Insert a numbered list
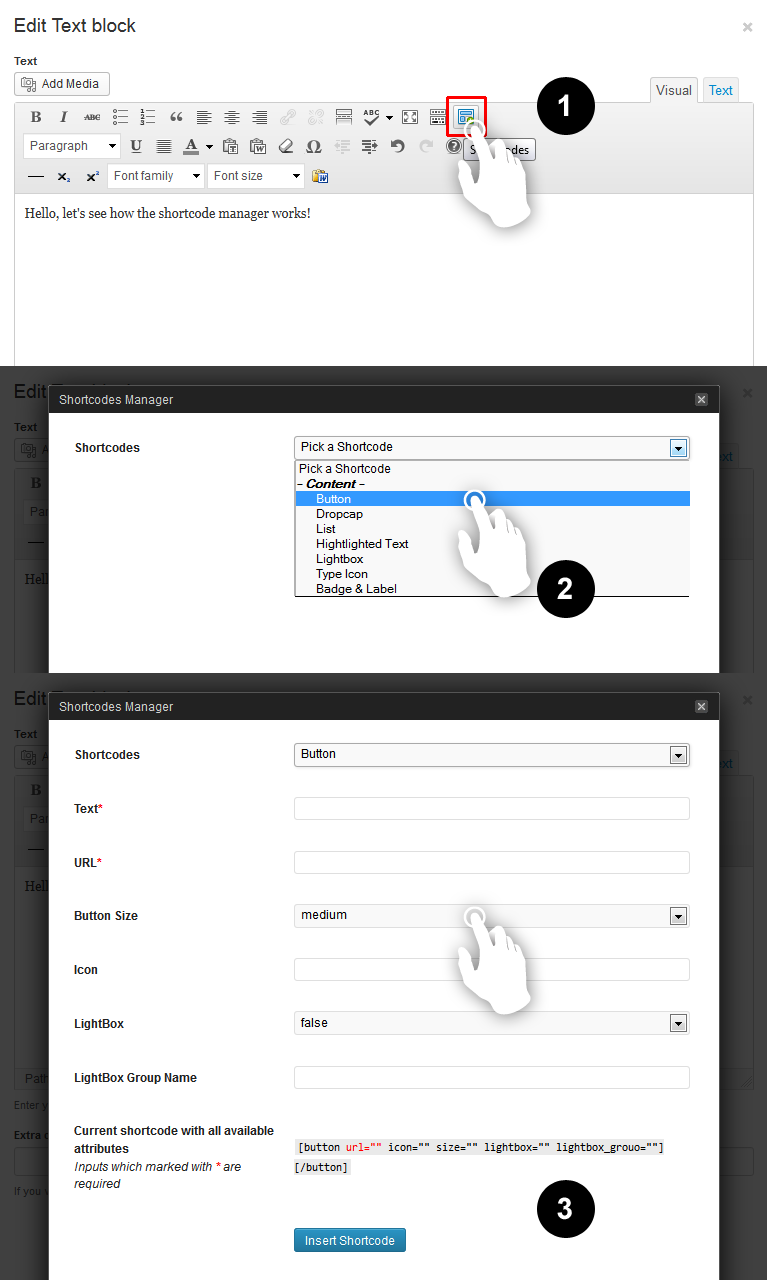 click(148, 117)
